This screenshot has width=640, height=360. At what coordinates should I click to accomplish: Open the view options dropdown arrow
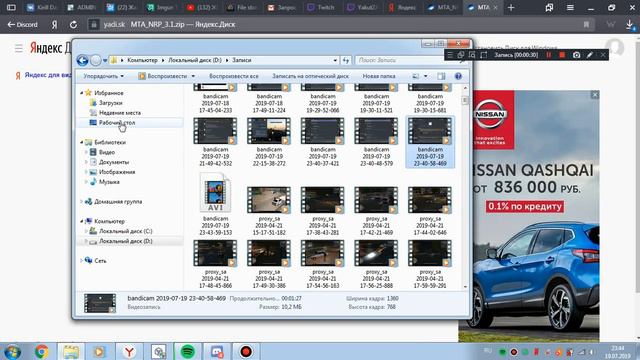point(425,76)
